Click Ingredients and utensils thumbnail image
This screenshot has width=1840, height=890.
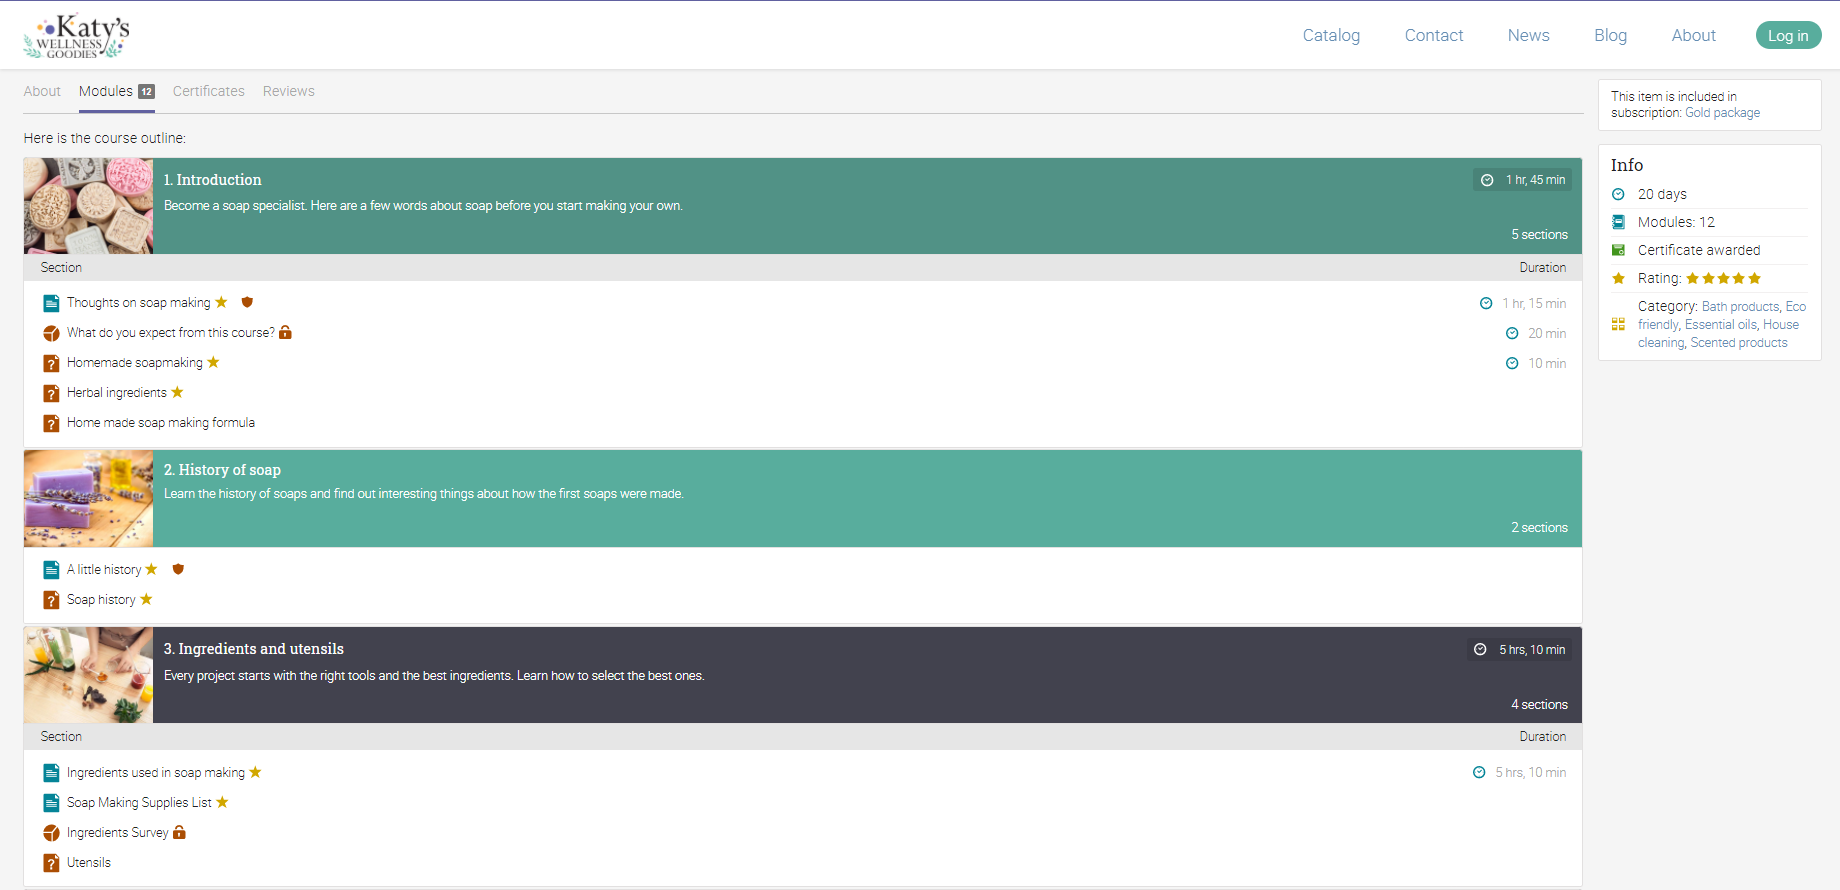click(x=89, y=675)
